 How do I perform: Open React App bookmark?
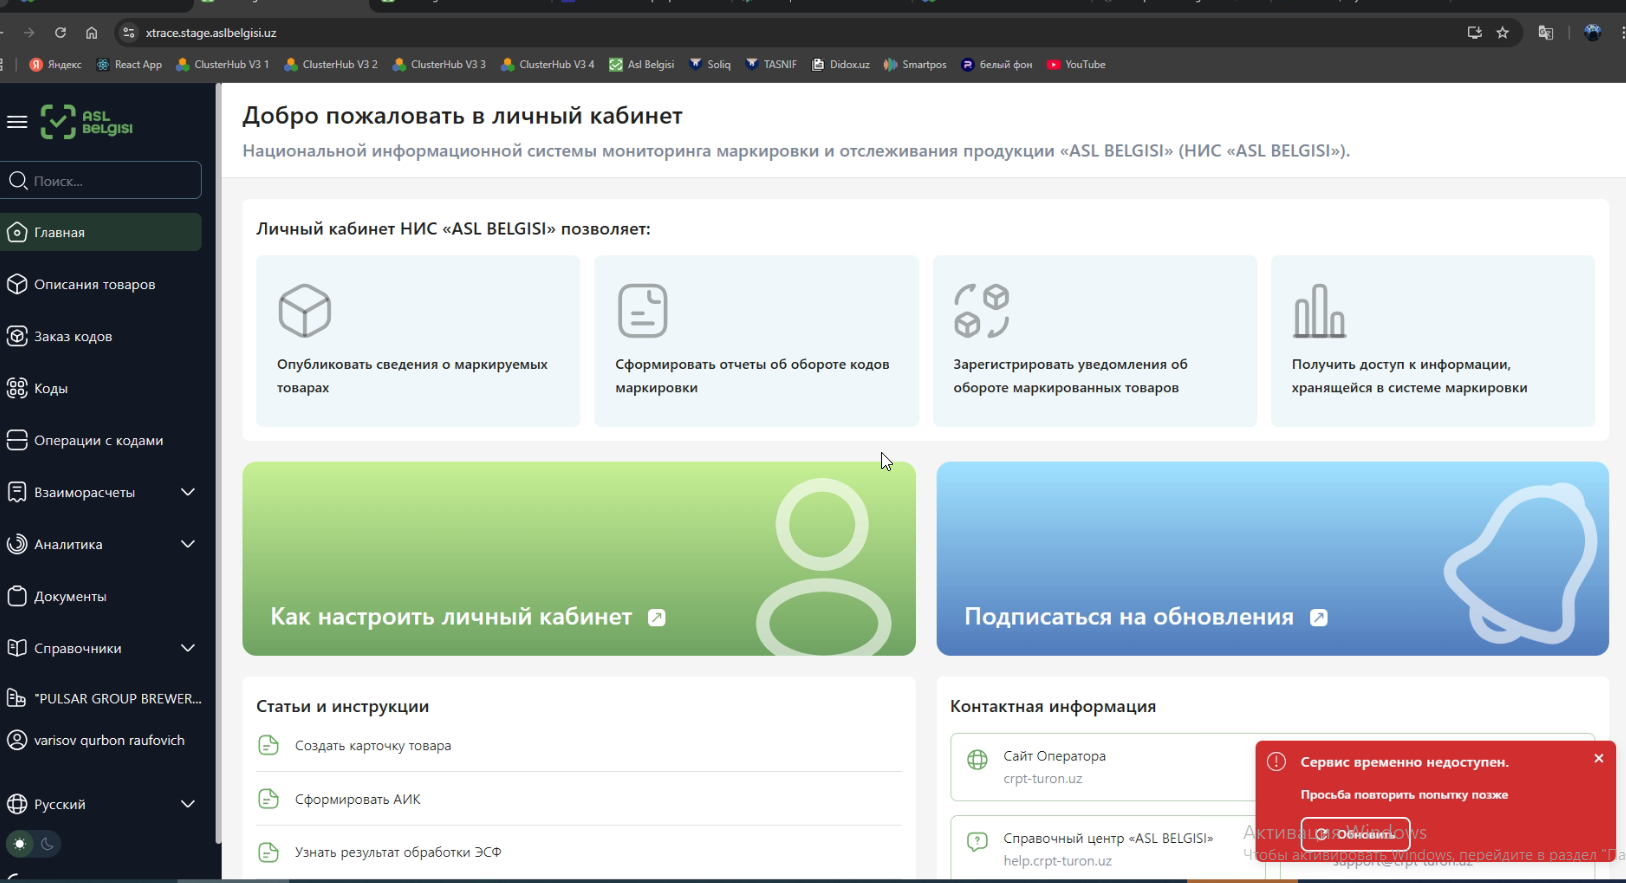tap(129, 65)
